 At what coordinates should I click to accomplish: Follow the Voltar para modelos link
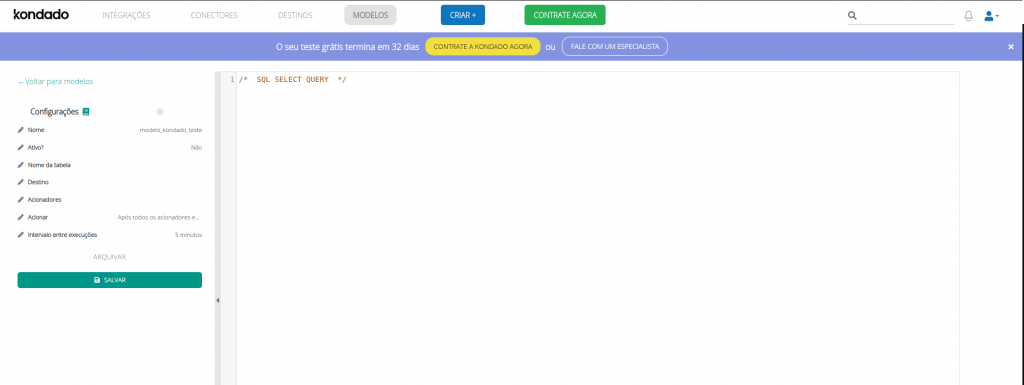[x=56, y=82]
